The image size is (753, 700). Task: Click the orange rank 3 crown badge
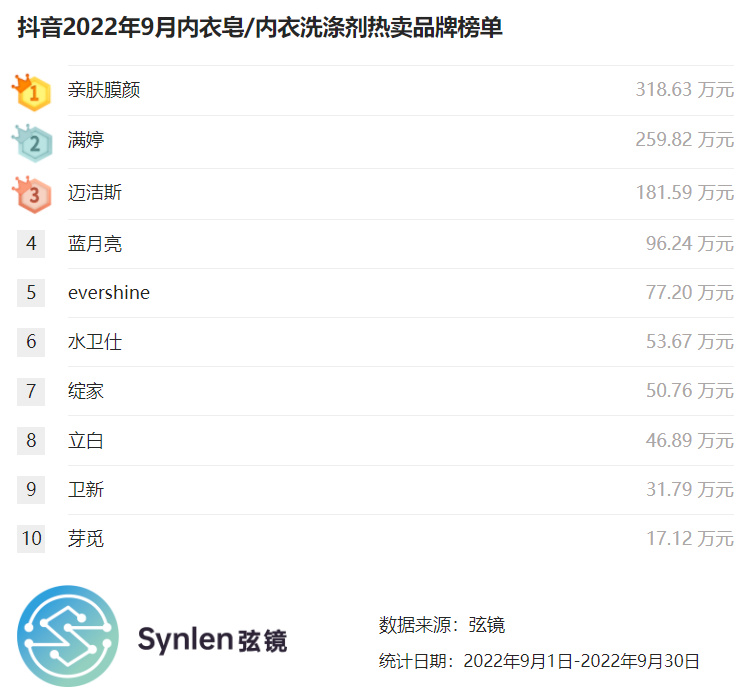point(32,194)
